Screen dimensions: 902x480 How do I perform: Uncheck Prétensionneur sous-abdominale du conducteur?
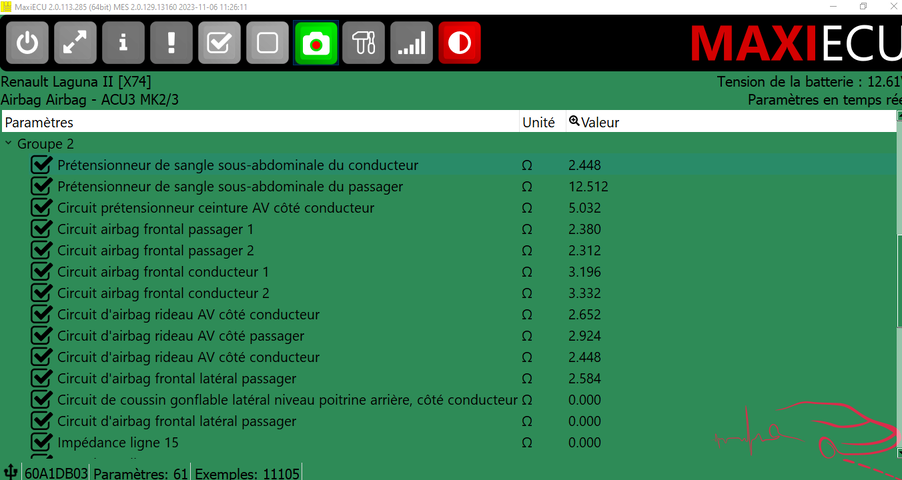(41, 165)
